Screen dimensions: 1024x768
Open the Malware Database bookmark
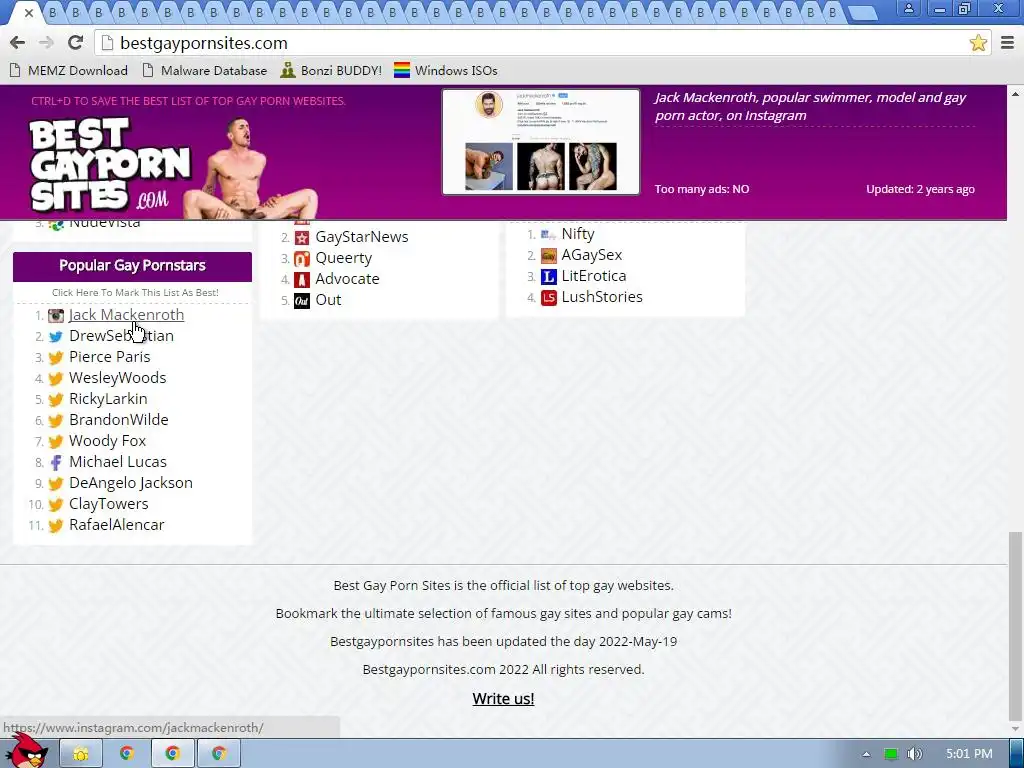[205, 71]
